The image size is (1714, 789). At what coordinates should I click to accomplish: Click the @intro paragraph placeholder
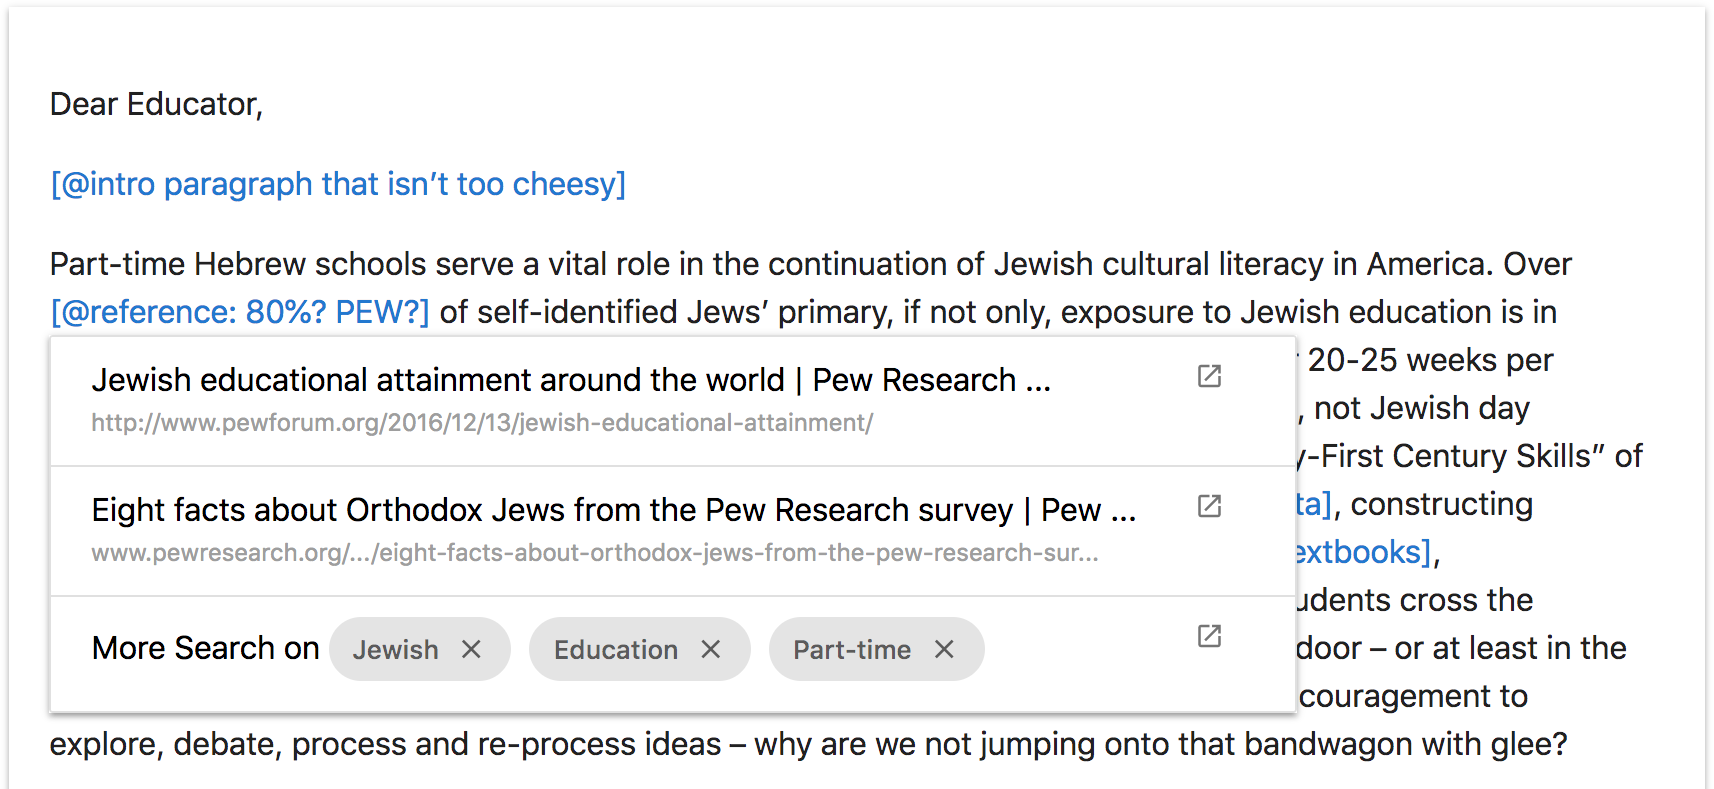point(338,184)
